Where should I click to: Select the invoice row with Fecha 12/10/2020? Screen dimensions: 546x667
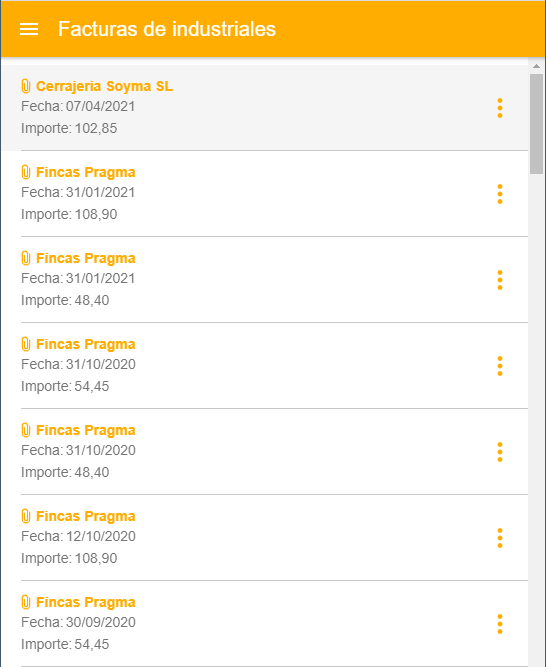264,538
